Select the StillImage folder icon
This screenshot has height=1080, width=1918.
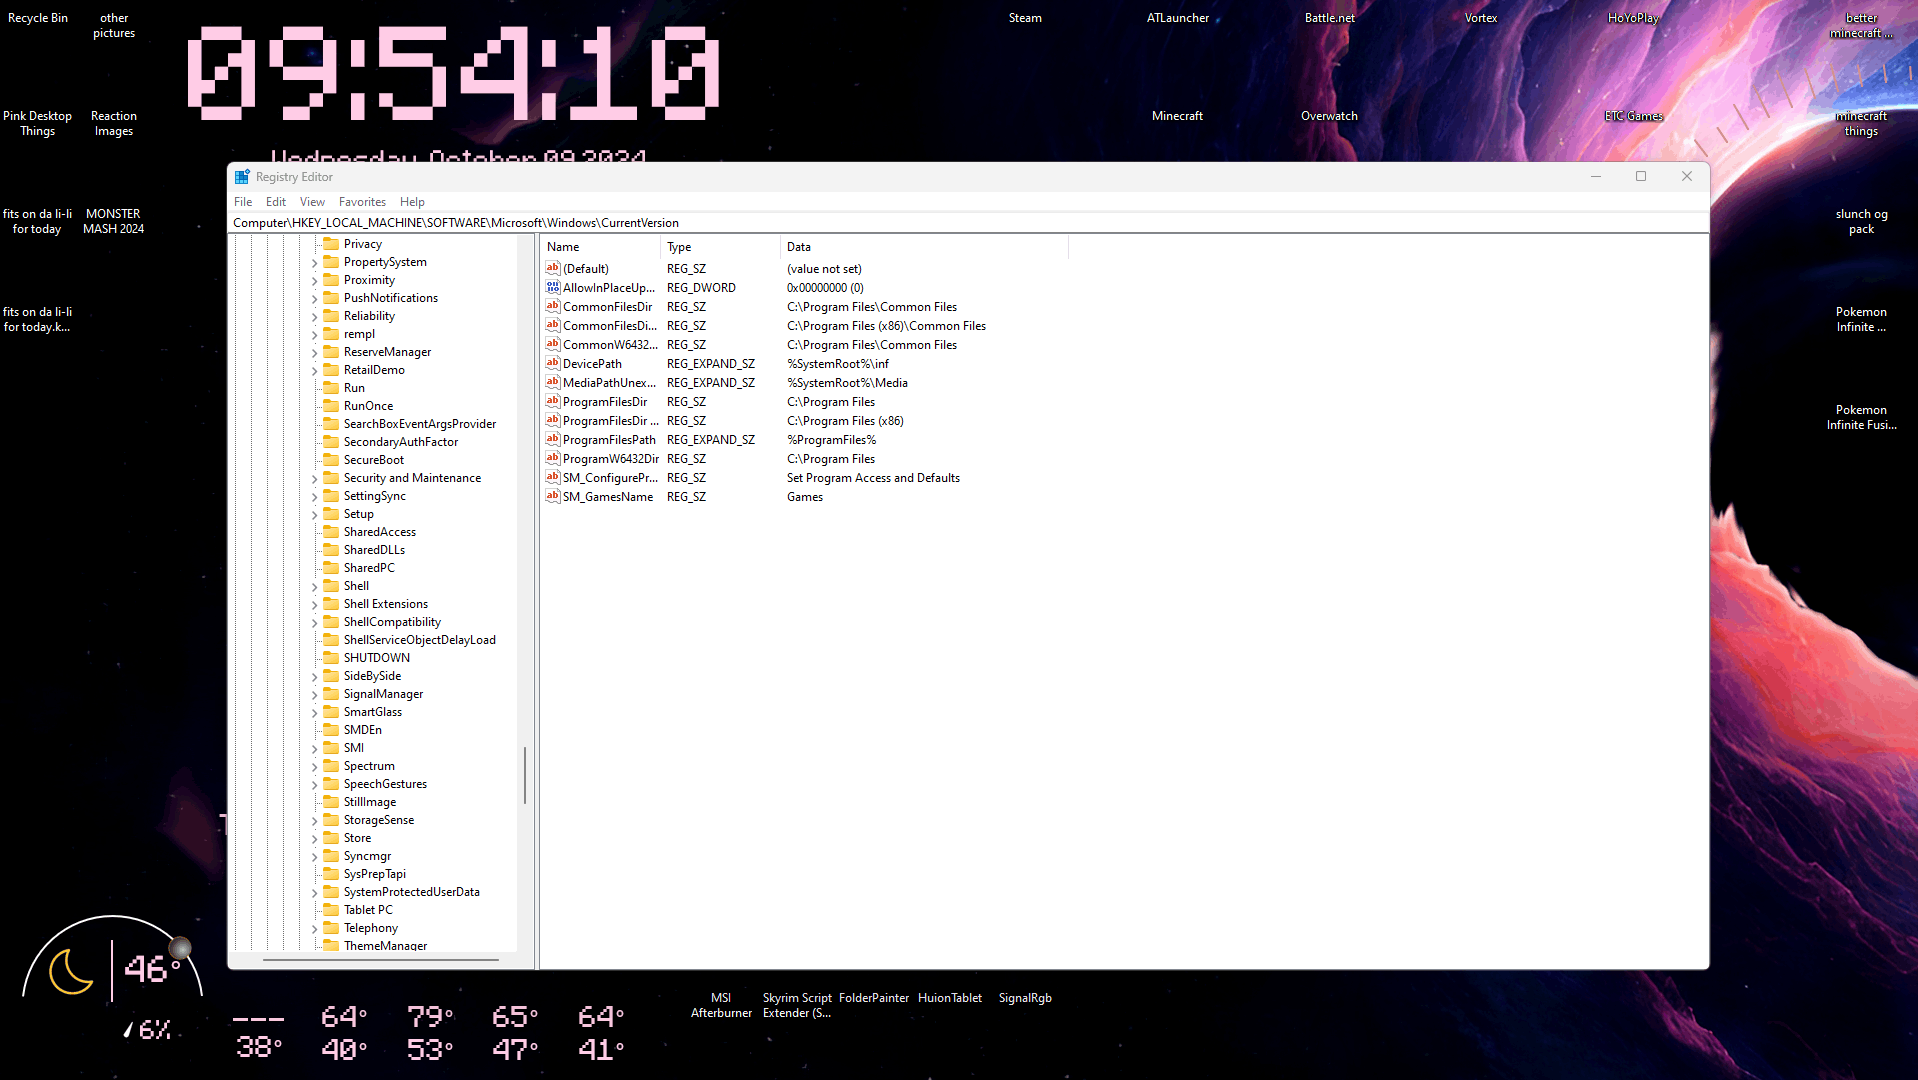pyautogui.click(x=331, y=802)
